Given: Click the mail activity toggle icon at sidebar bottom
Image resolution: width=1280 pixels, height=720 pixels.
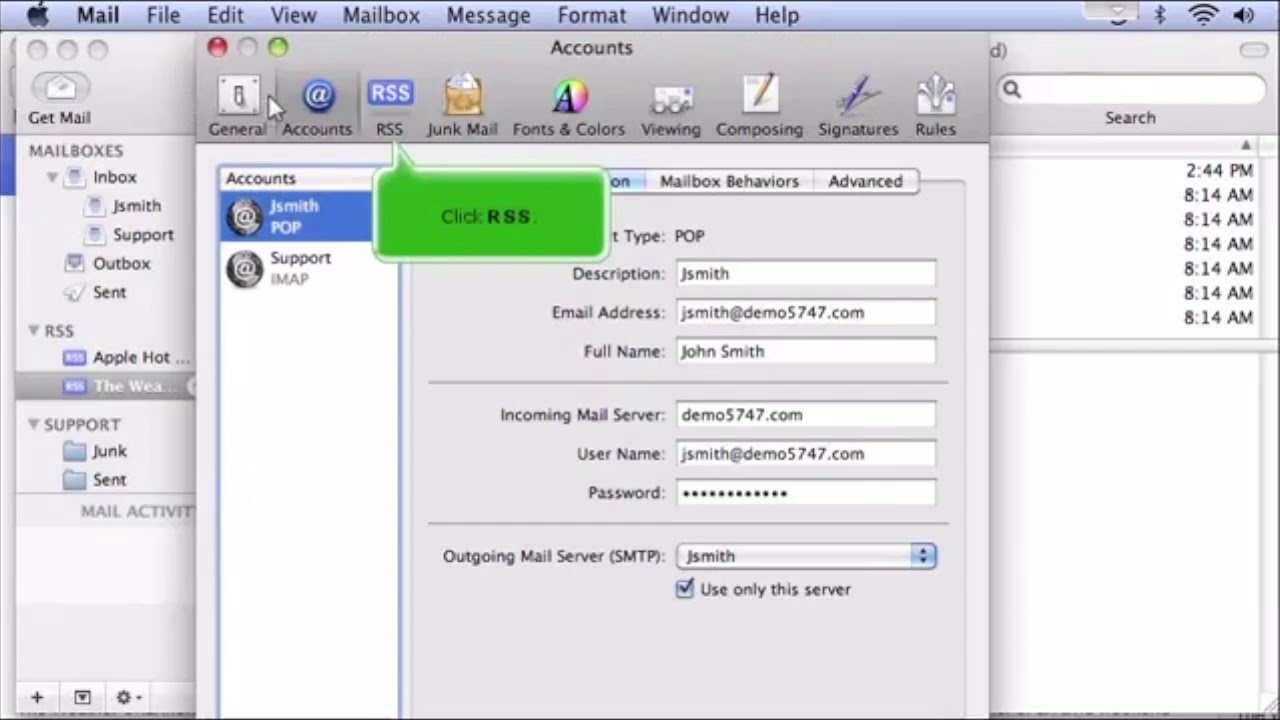Looking at the screenshot, I should point(82,697).
